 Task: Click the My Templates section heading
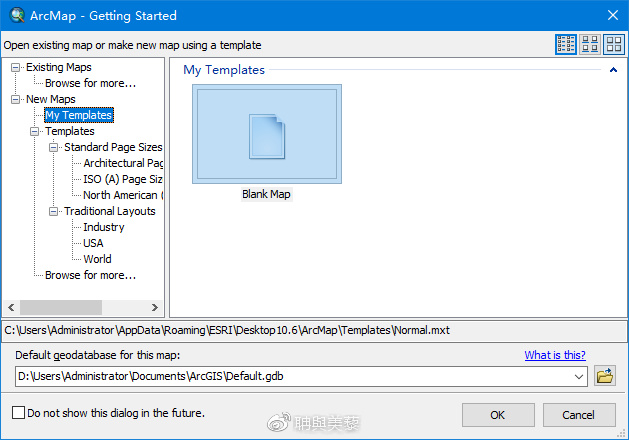tap(224, 70)
